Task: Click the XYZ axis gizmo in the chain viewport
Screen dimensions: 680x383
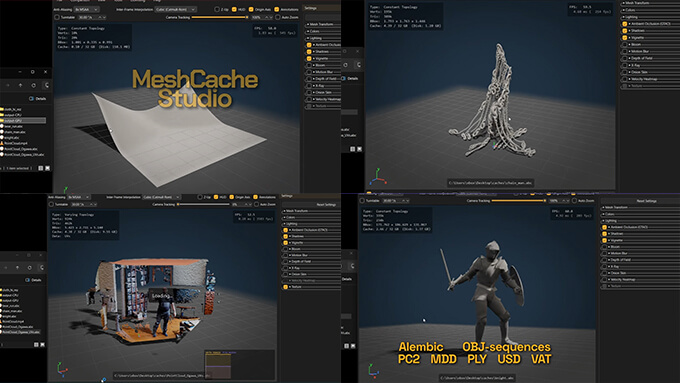Action: click(378, 177)
